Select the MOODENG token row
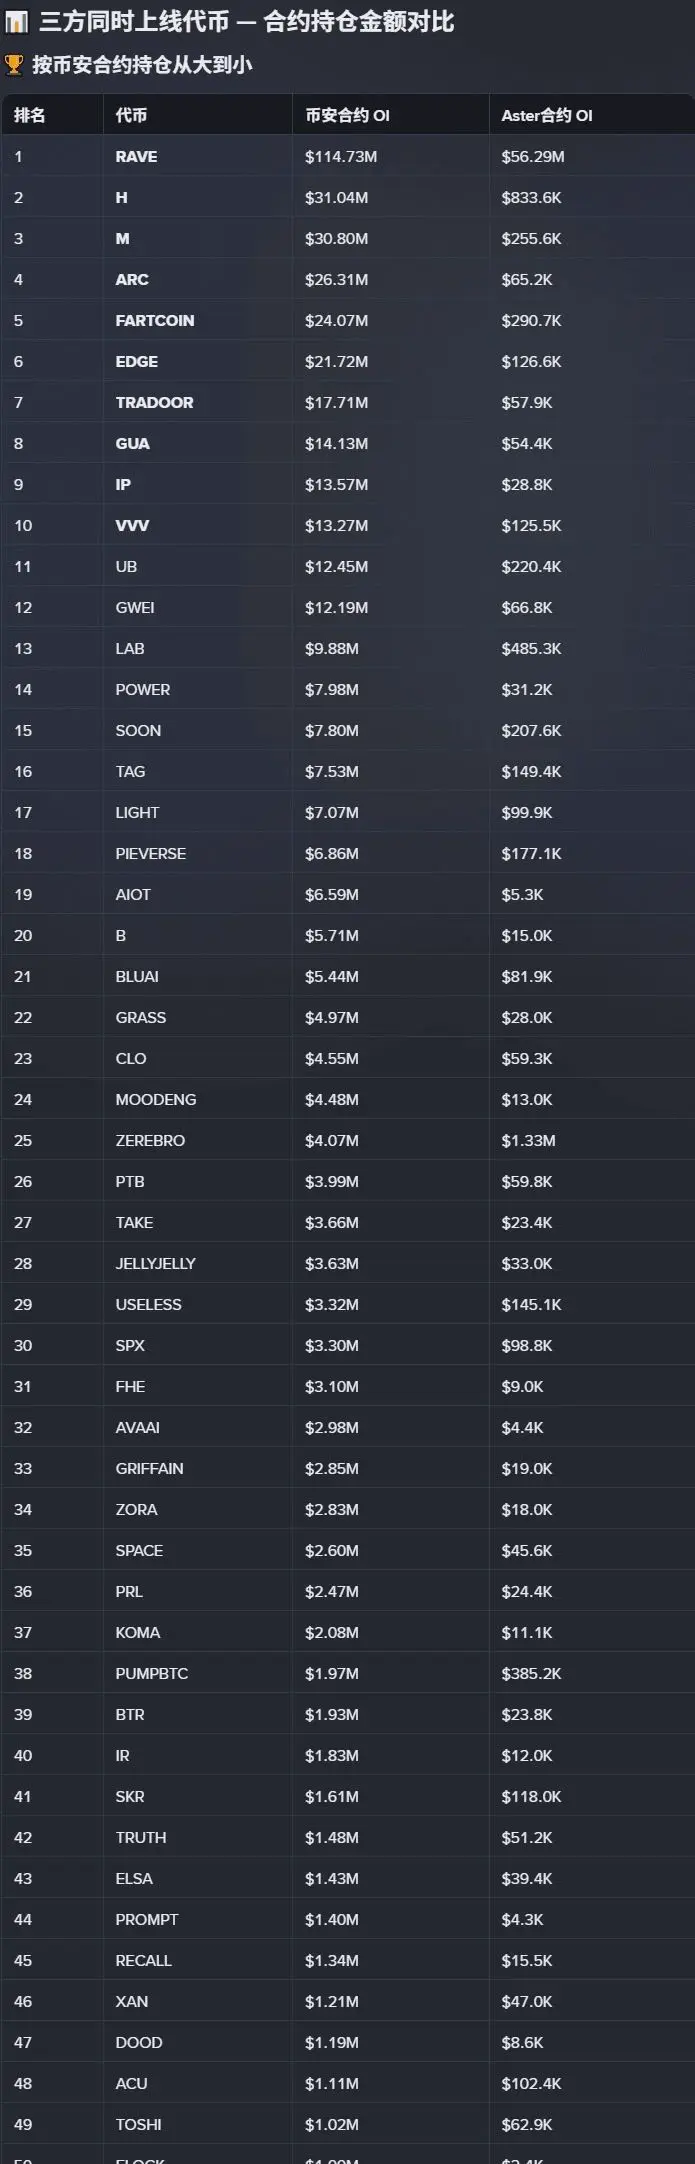Viewport: 695px width, 2164px height. 156,1099
